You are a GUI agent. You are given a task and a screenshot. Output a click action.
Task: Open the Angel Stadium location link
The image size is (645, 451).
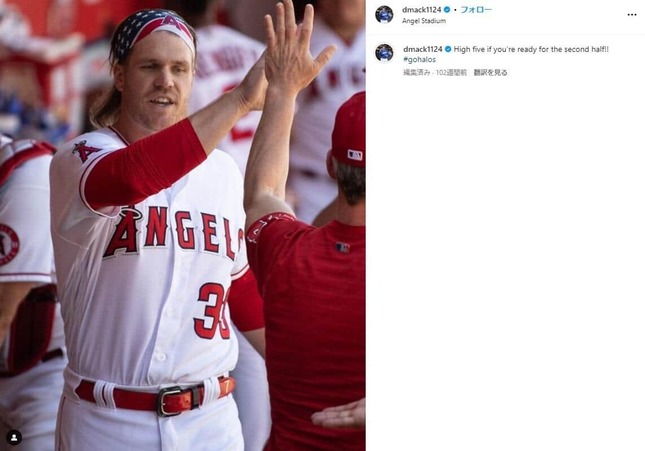tap(424, 21)
